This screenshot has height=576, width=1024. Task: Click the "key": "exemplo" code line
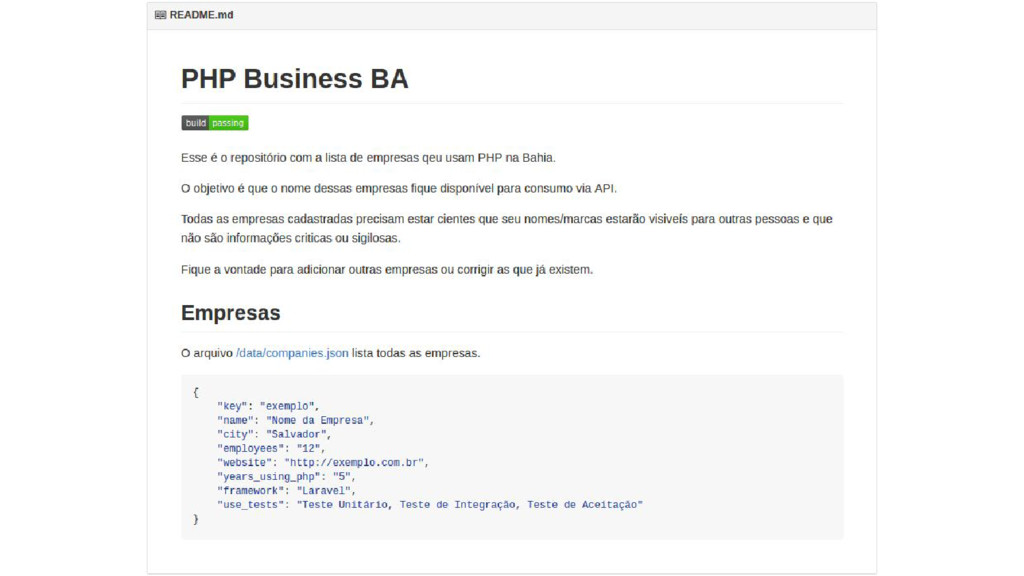point(268,406)
